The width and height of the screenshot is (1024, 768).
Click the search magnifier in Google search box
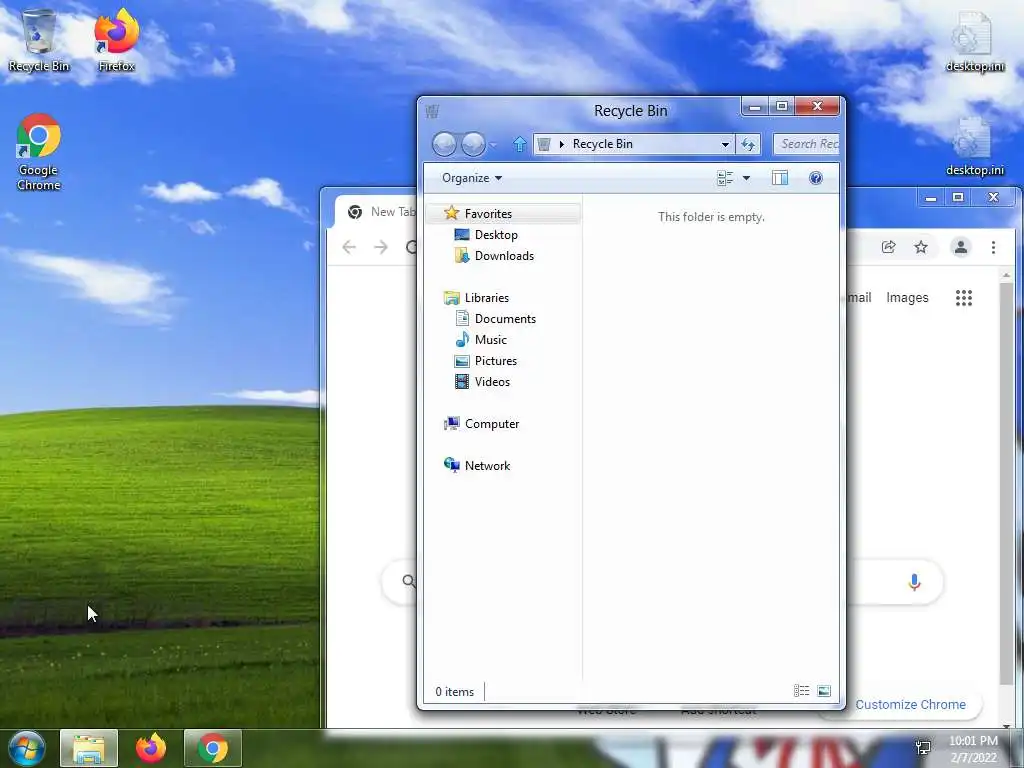409,581
